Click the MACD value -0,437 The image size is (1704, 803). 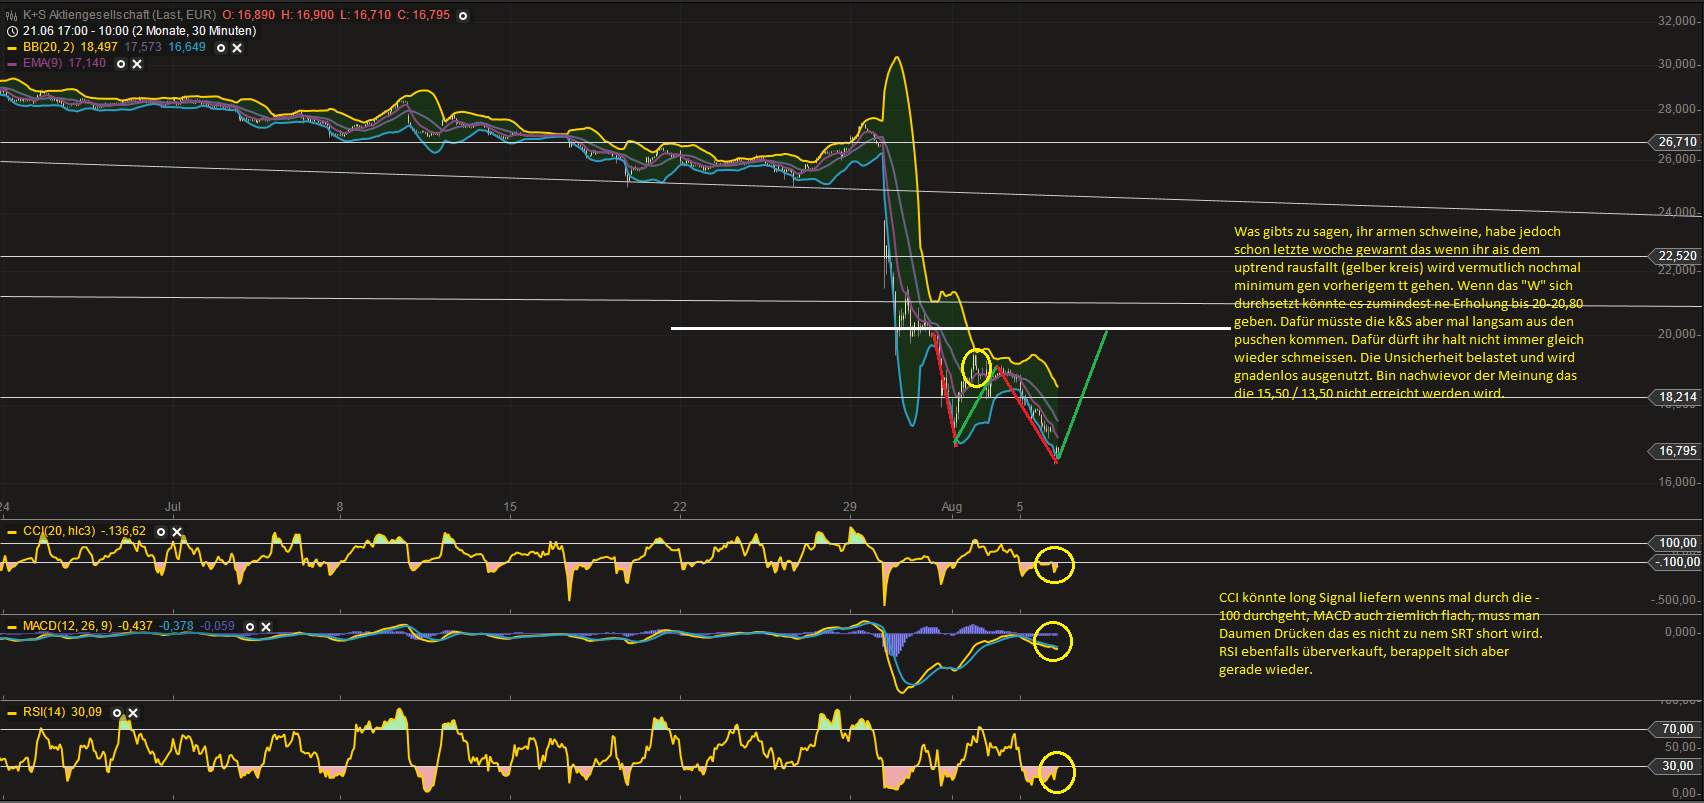click(135, 626)
